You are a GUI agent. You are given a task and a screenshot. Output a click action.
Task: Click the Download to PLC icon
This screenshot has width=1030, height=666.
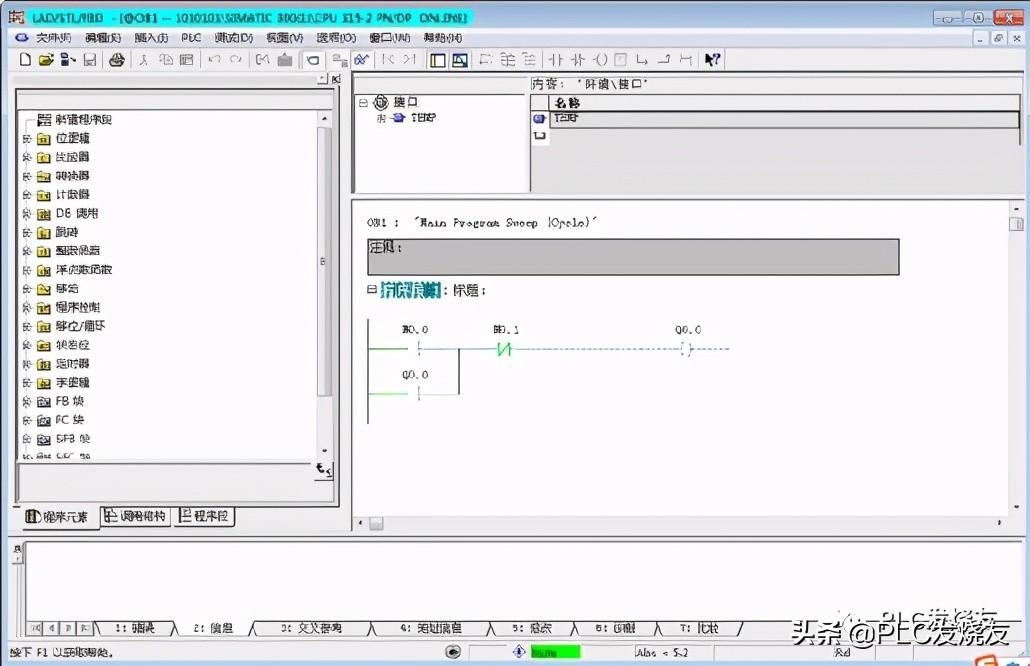click(x=284, y=60)
